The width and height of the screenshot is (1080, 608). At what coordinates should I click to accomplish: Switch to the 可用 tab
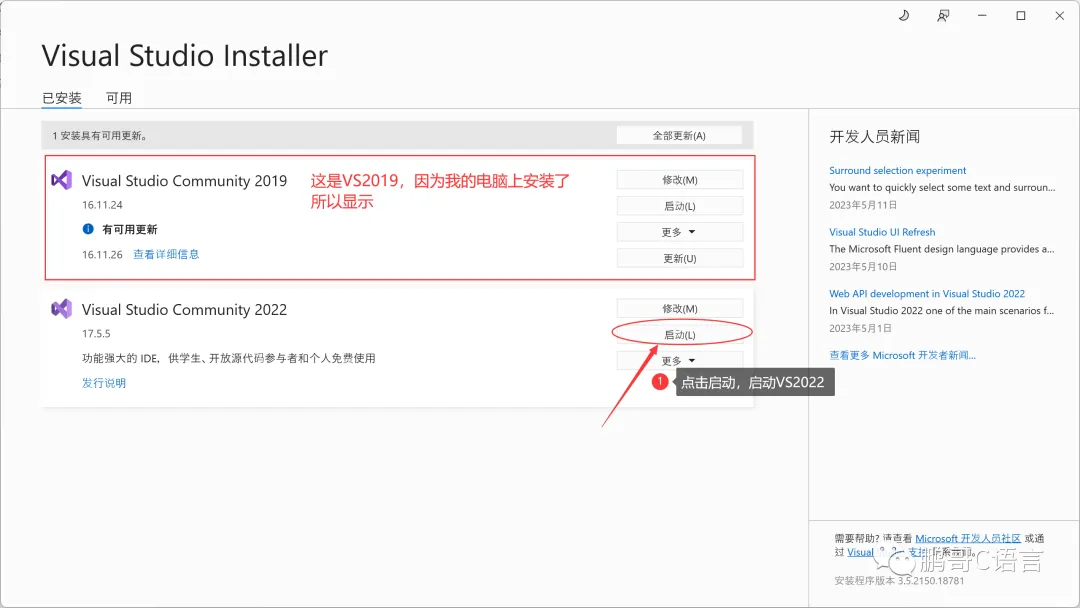coord(118,98)
